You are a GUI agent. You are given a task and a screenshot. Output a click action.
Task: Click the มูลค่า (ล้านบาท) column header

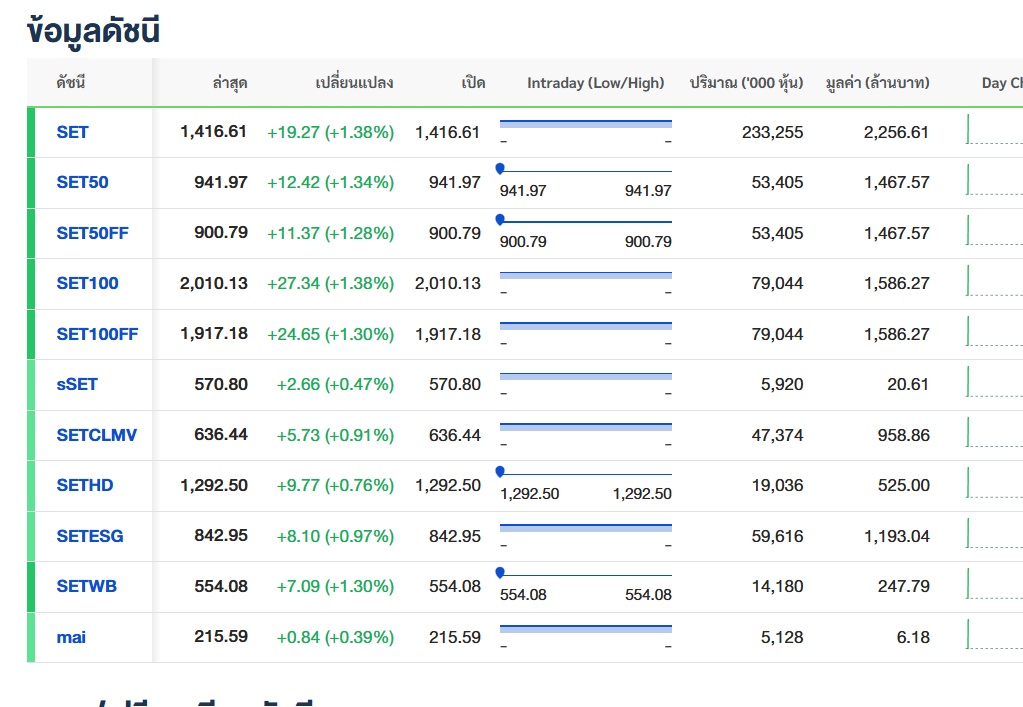pos(877,83)
